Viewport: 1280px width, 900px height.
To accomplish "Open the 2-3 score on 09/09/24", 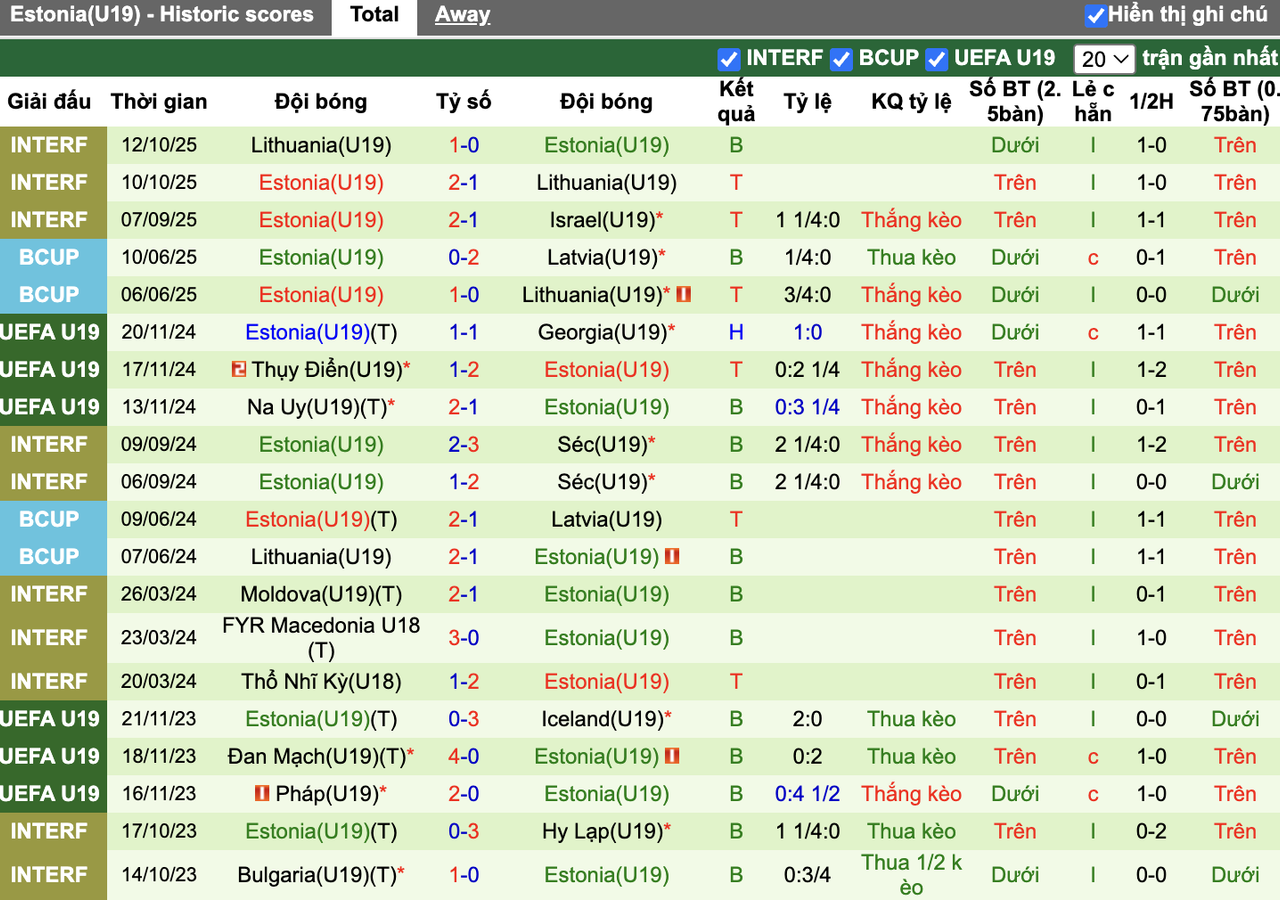I will pyautogui.click(x=464, y=445).
